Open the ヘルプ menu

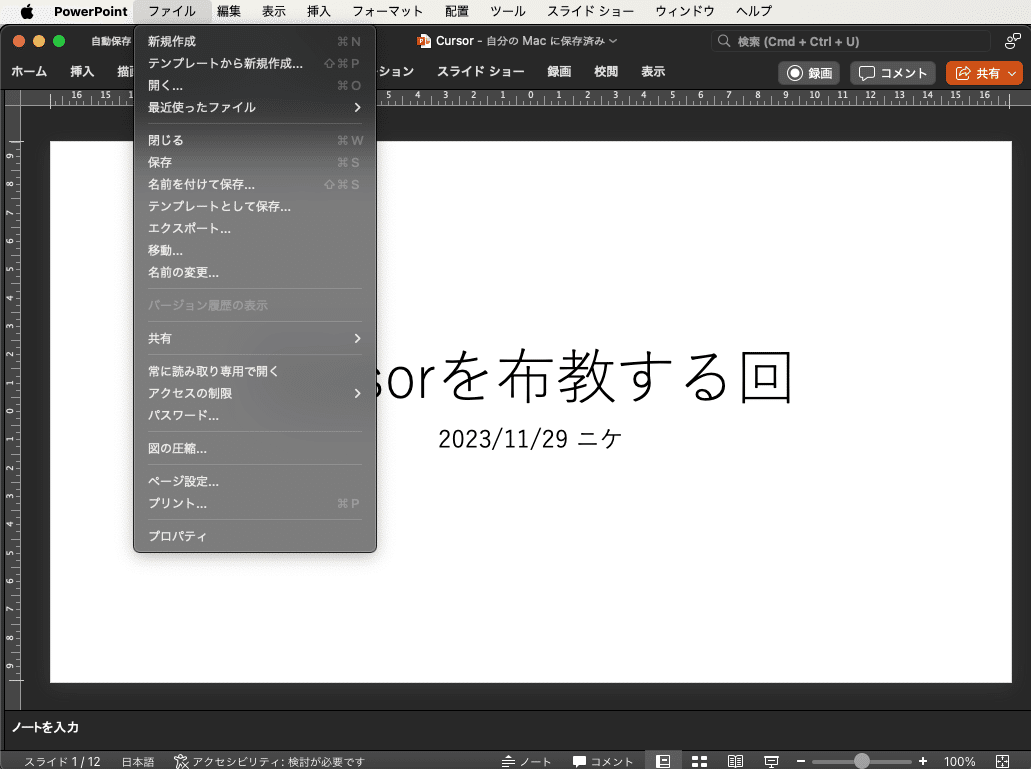point(754,11)
